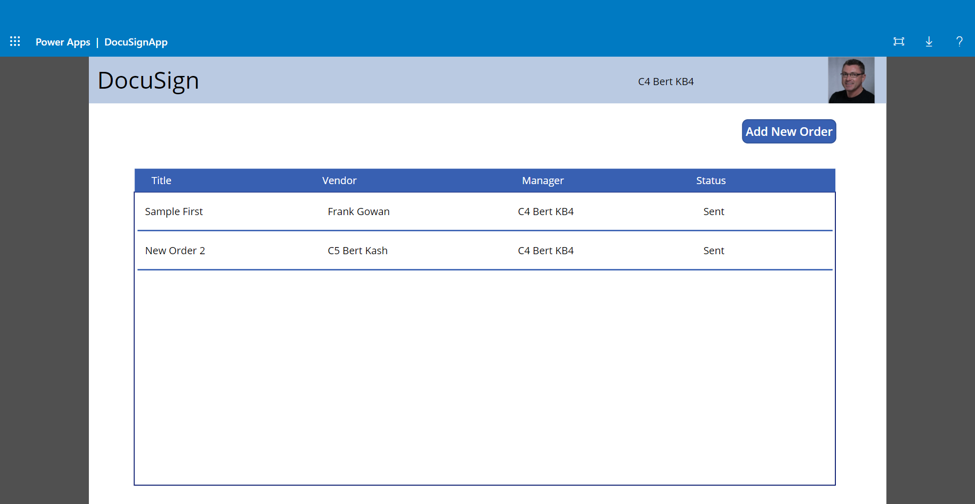Screen dimensions: 975x504
Task: Click vendor Frank Gowan in the first row
Action: point(358,212)
